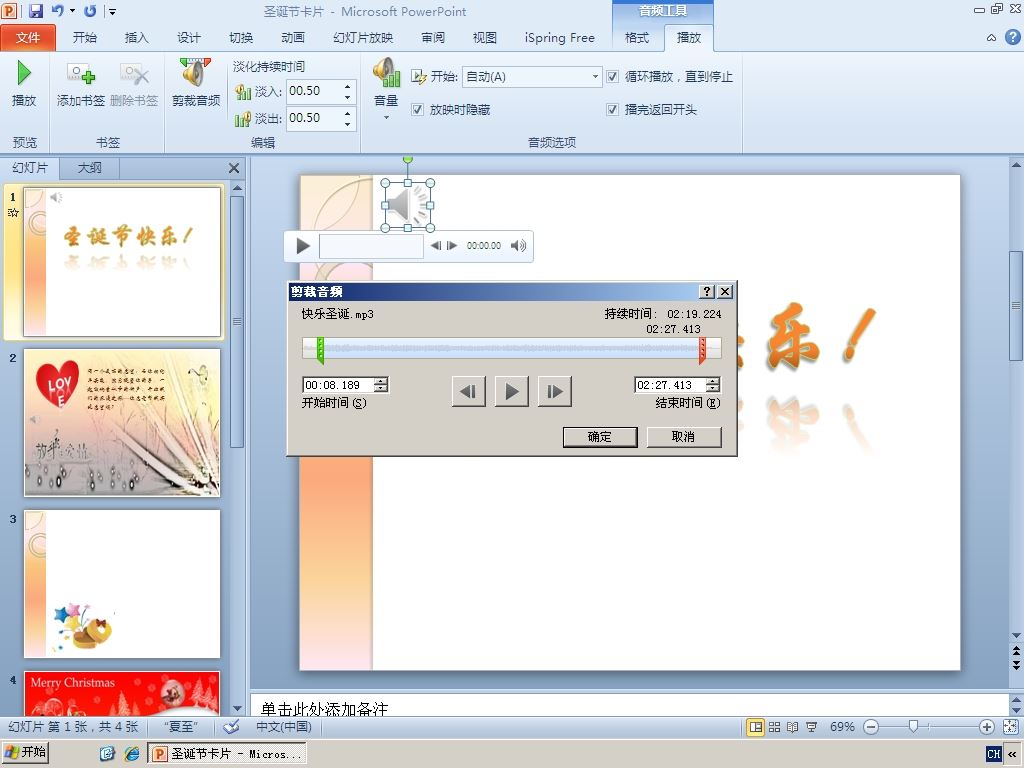This screenshot has width=1024, height=768.
Task: Click the green start trim marker
Action: click(320, 350)
